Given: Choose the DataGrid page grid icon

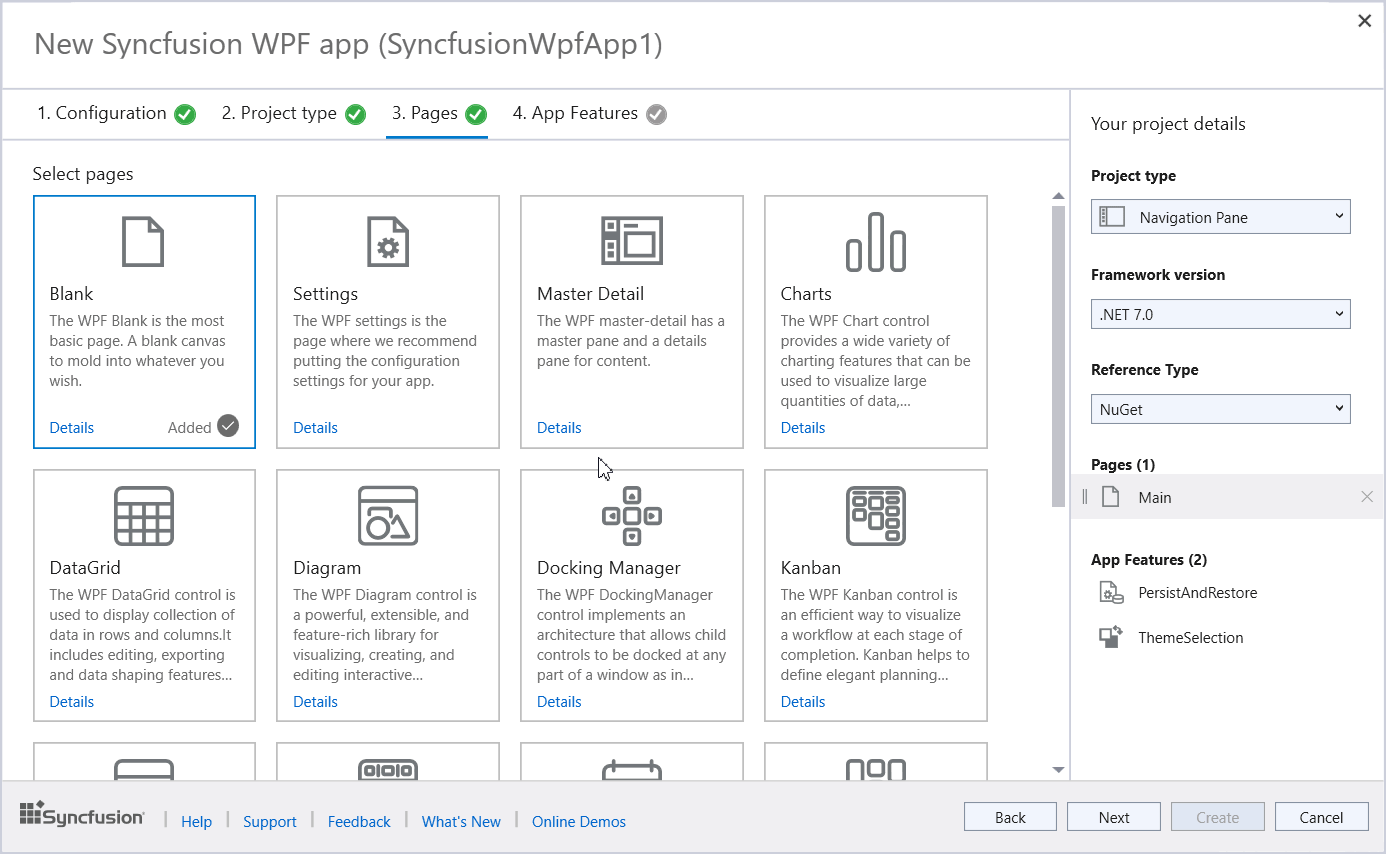Looking at the screenshot, I should (143, 516).
